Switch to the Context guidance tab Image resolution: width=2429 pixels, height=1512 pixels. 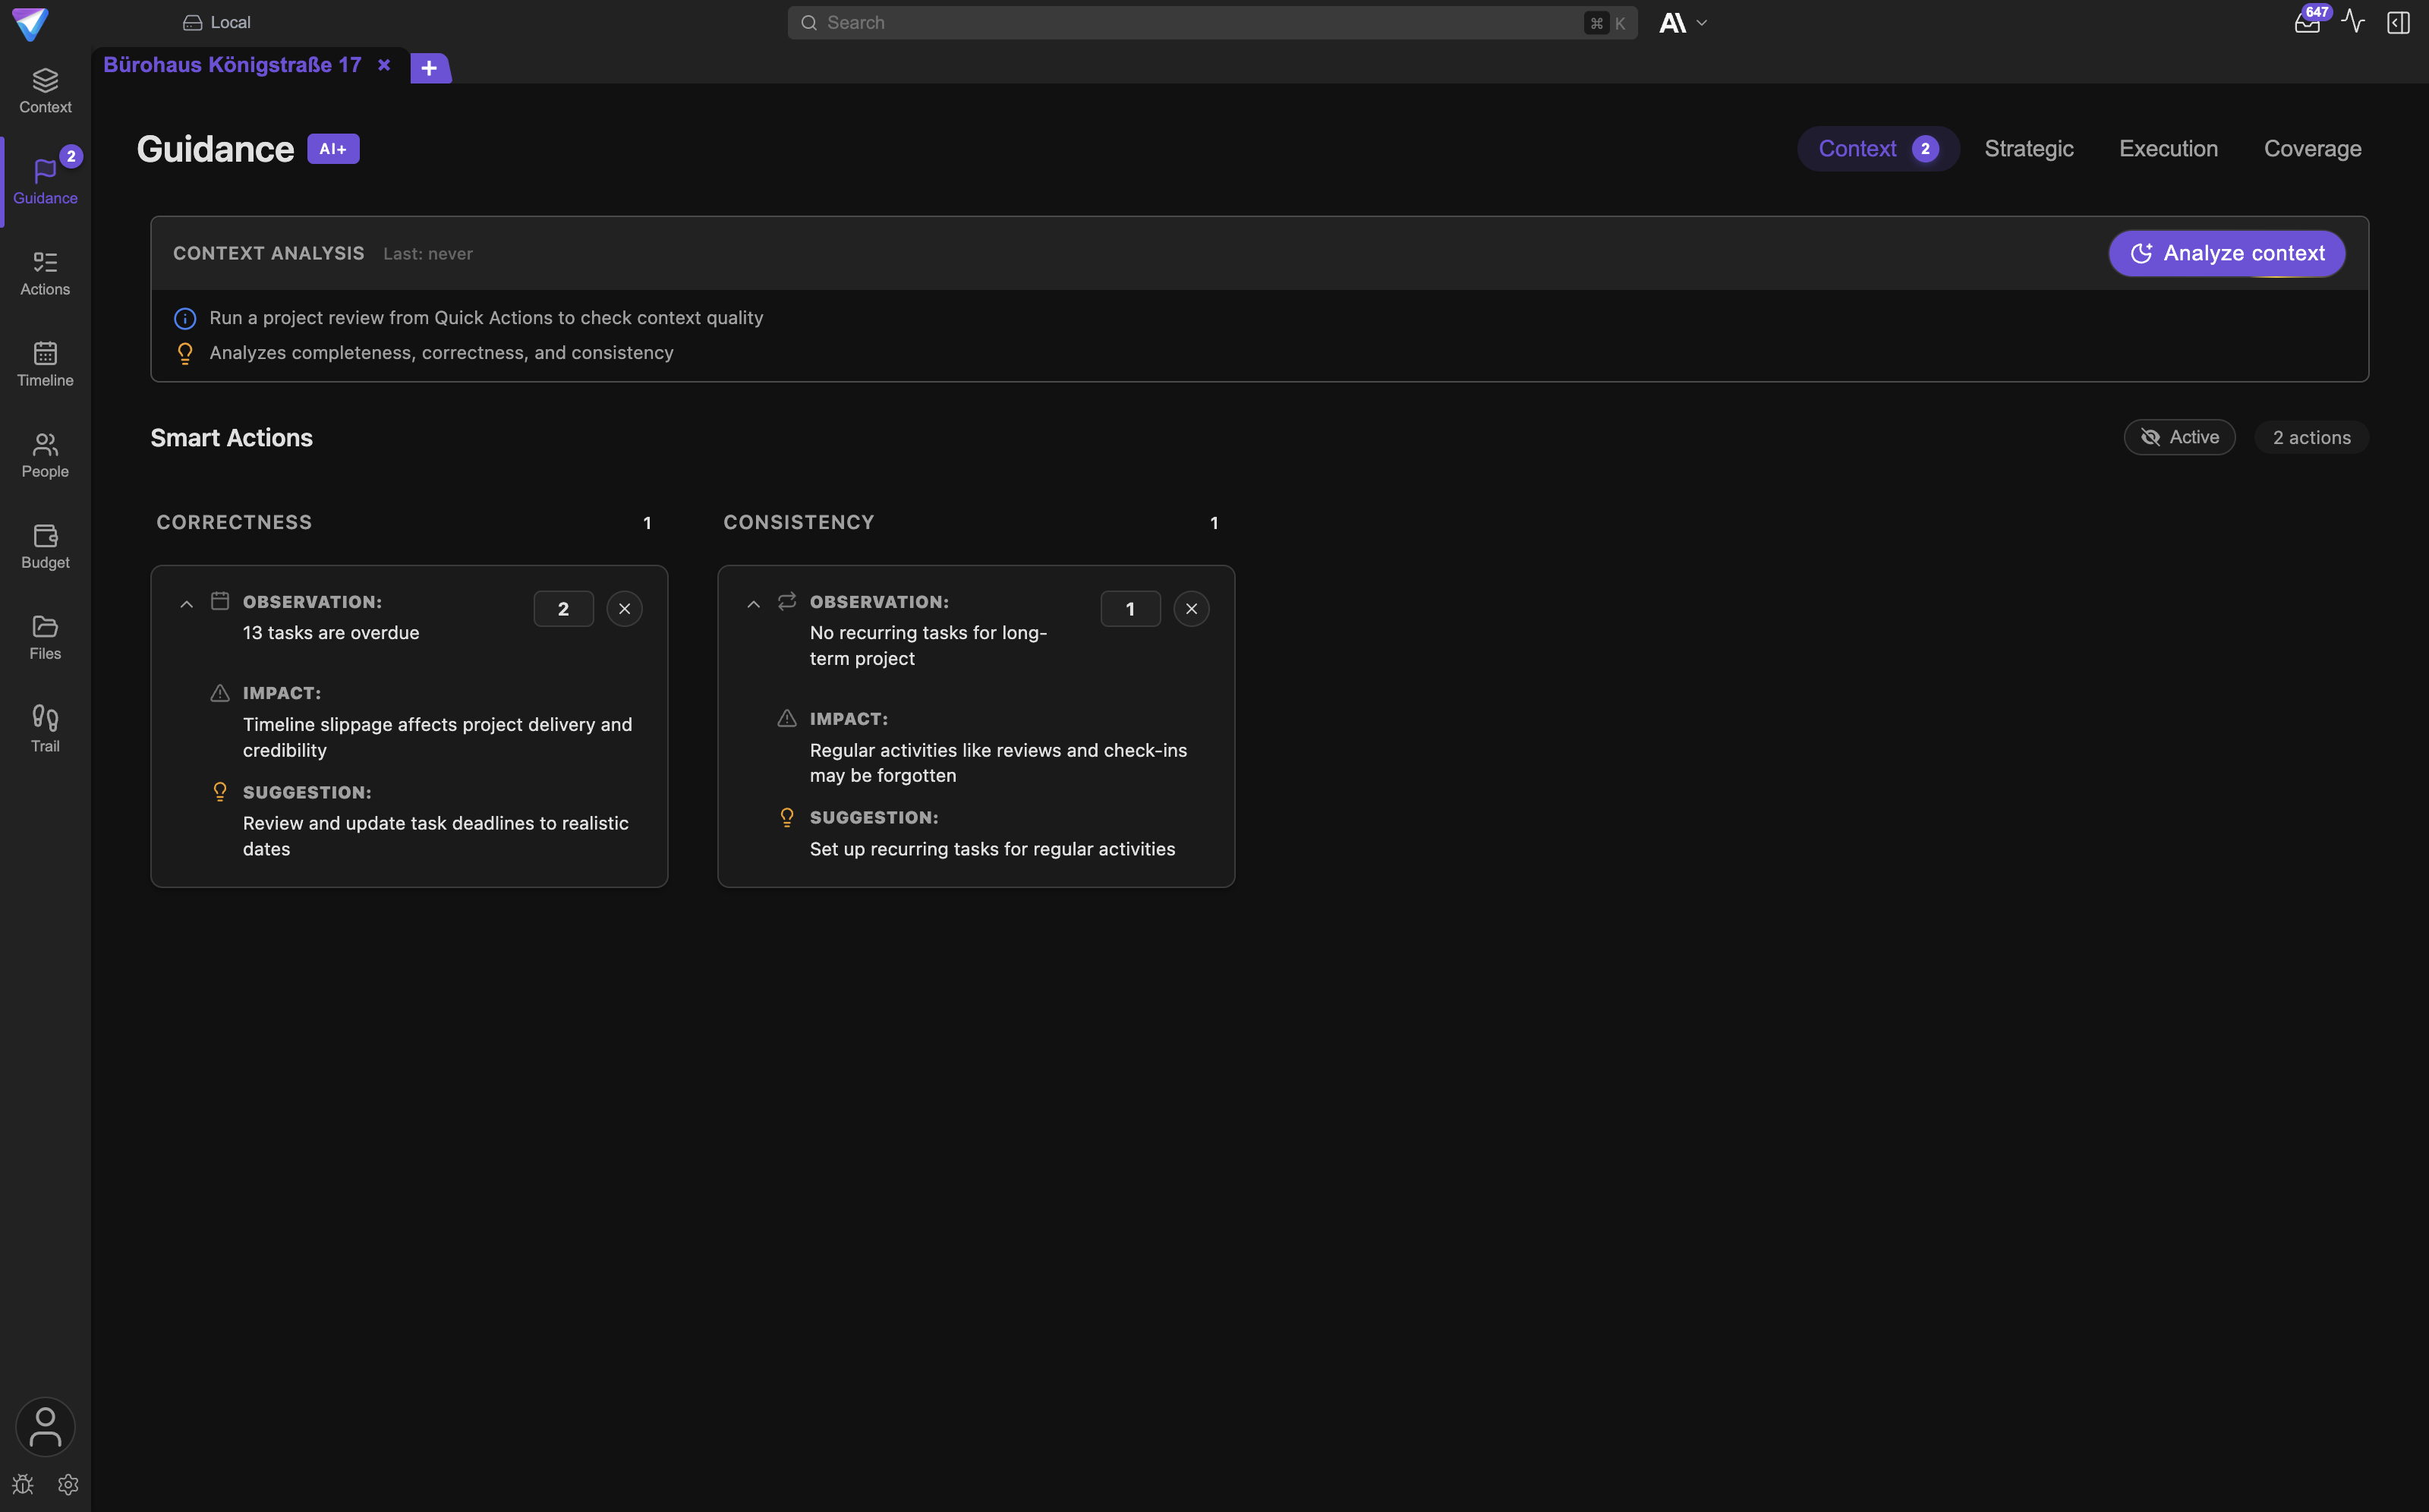point(1878,149)
